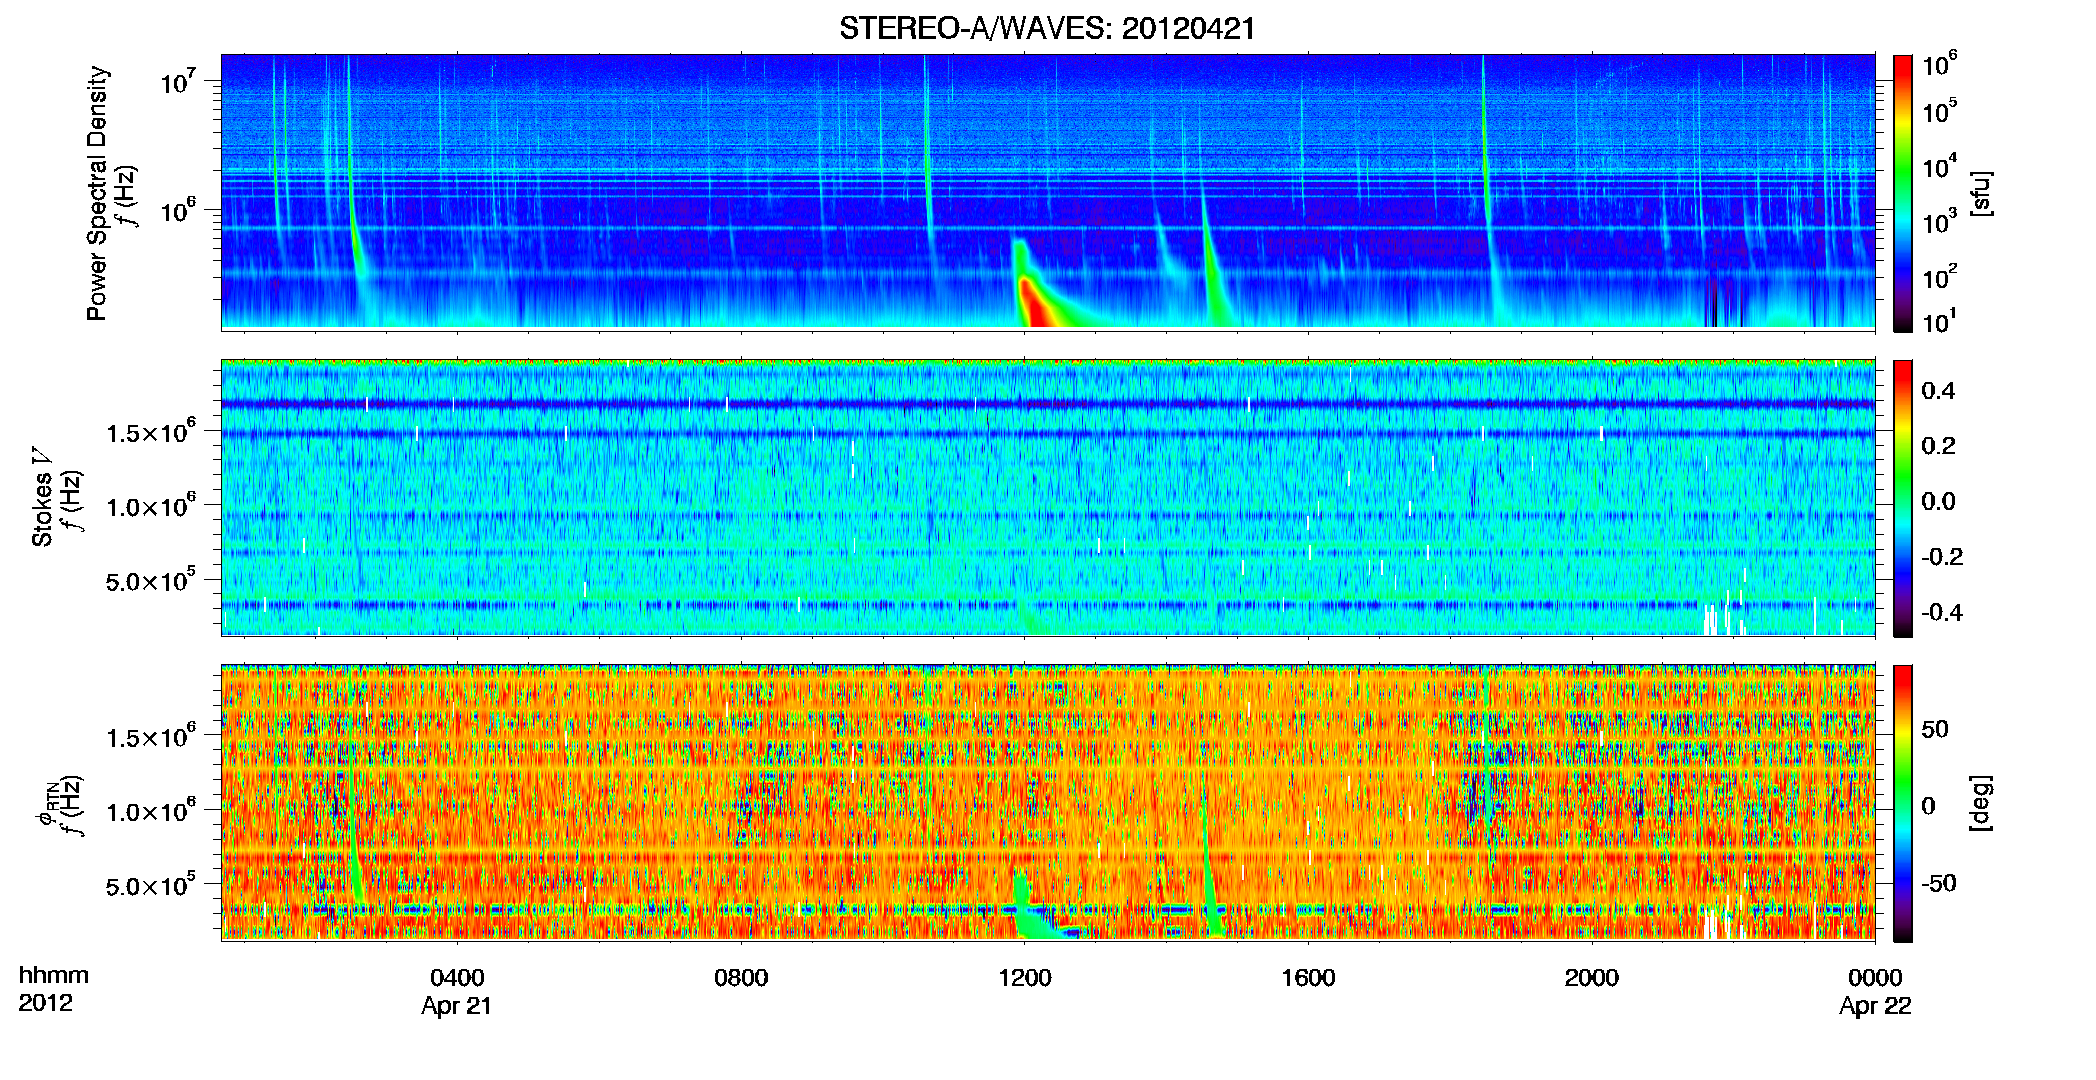Select the "0400" time axis label
This screenshot has height=1080, width=2096.
pos(457,978)
